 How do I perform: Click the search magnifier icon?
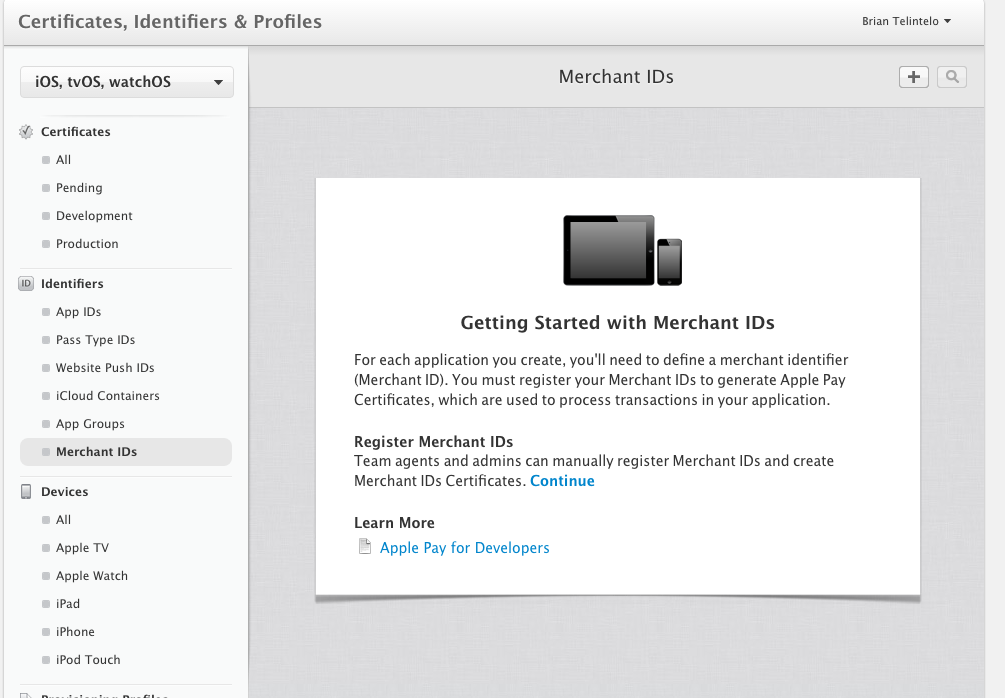952,77
